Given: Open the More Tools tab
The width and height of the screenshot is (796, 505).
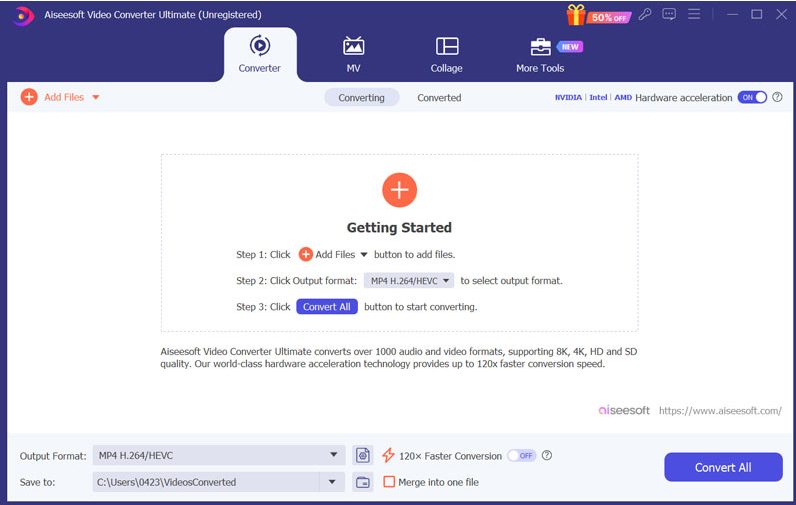Looking at the screenshot, I should tap(540, 55).
